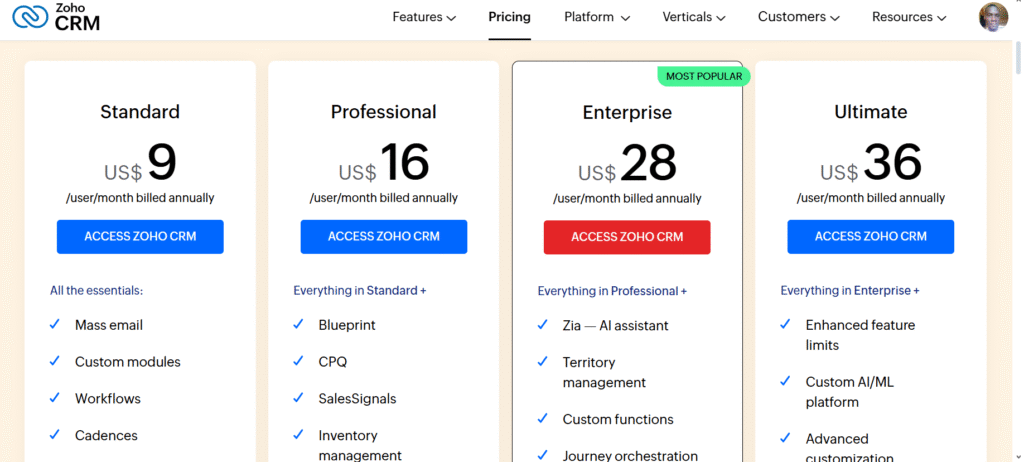Click the Mass email feature
This screenshot has height=462, width=1024.
[x=108, y=325]
